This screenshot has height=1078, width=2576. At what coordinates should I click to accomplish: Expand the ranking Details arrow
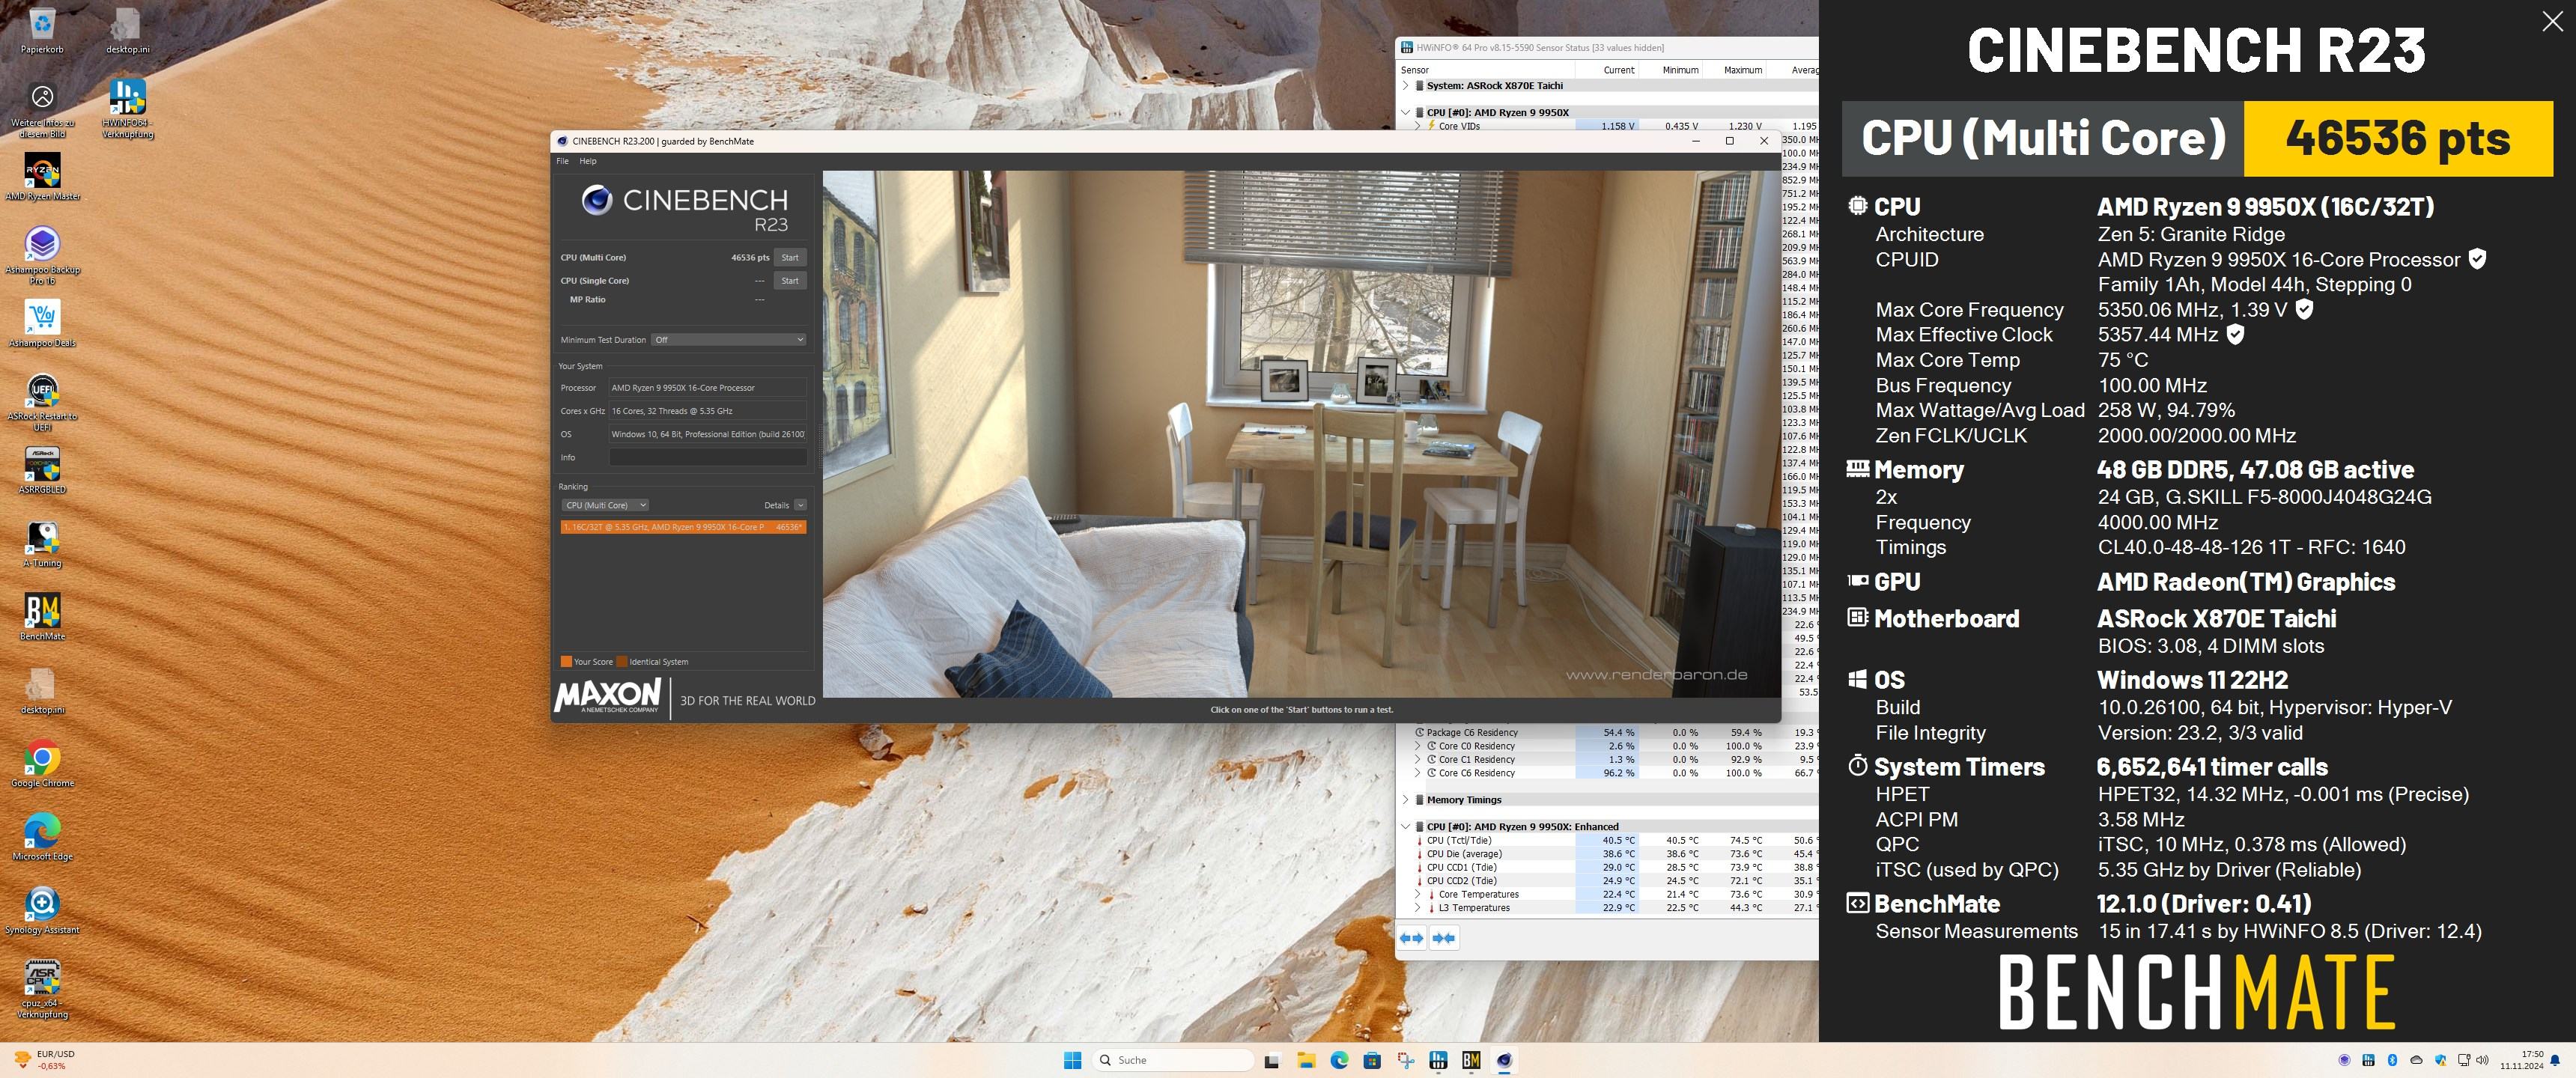(x=800, y=505)
